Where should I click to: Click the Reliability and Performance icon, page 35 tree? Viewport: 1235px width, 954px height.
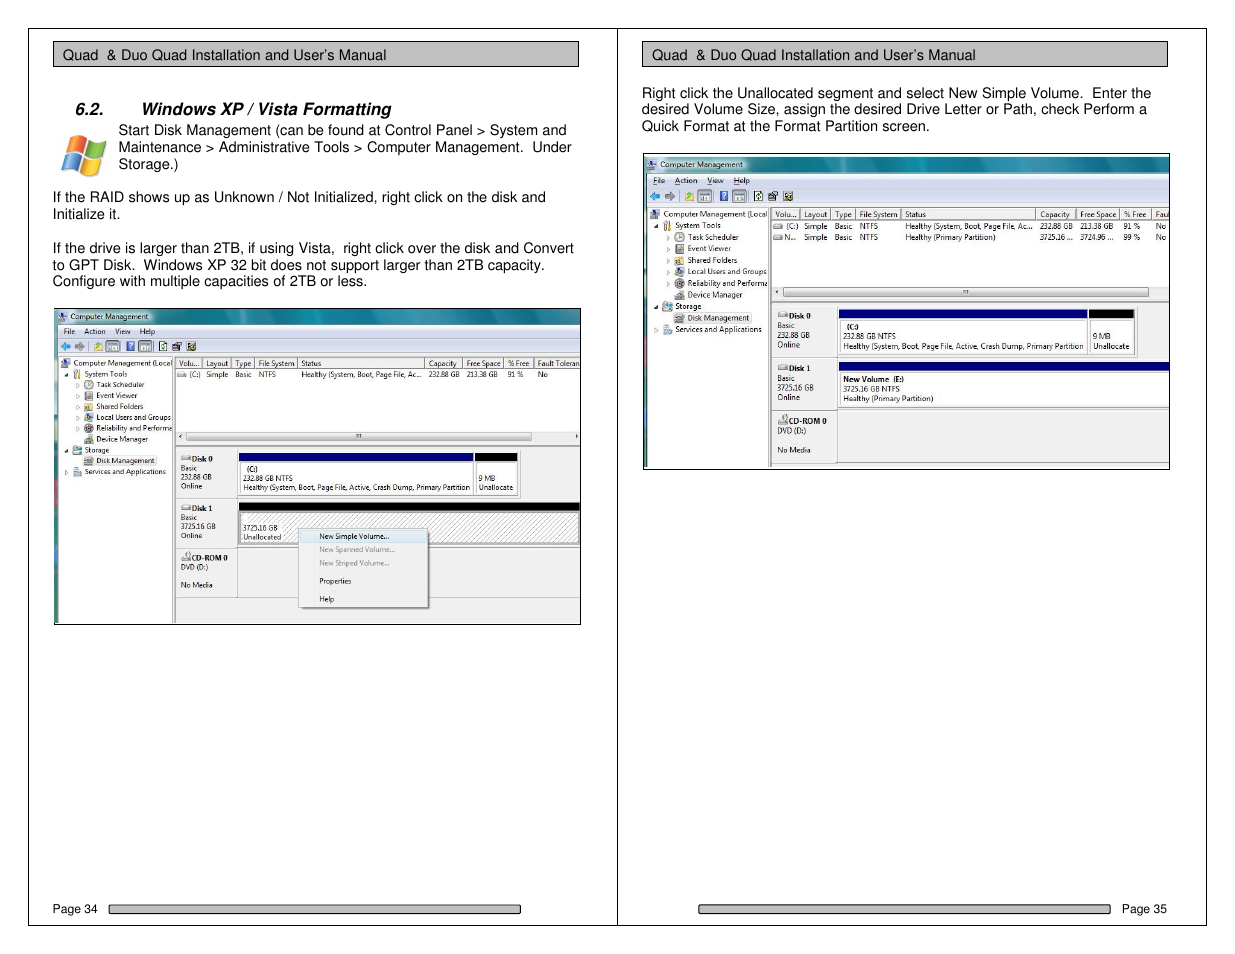(x=679, y=283)
